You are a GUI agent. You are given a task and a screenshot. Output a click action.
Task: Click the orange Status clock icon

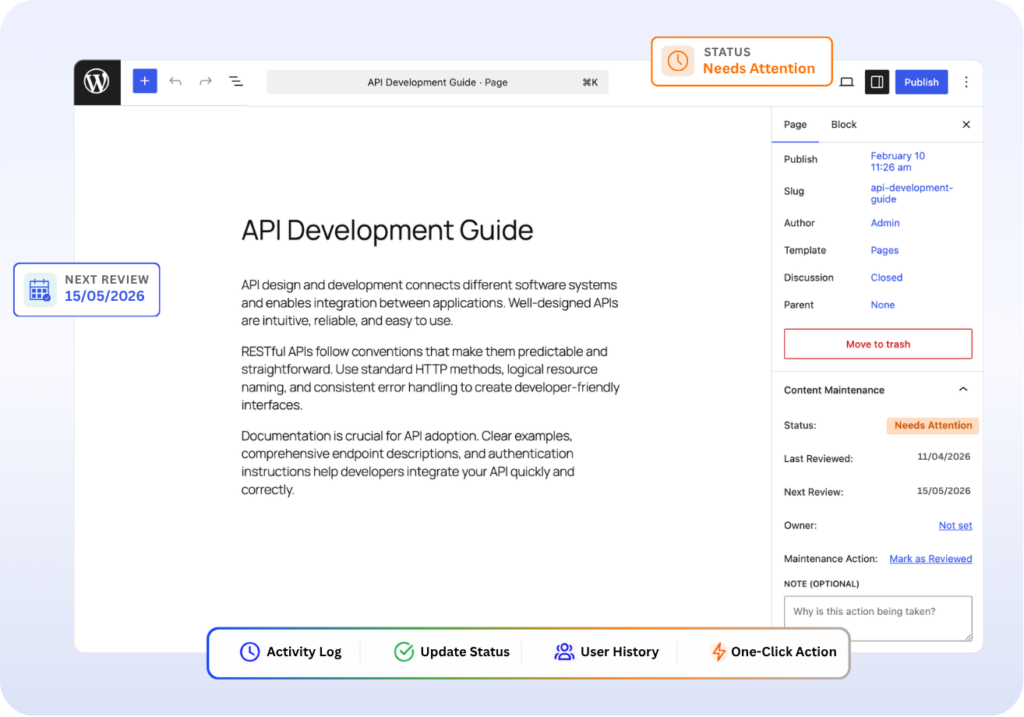[x=678, y=61]
